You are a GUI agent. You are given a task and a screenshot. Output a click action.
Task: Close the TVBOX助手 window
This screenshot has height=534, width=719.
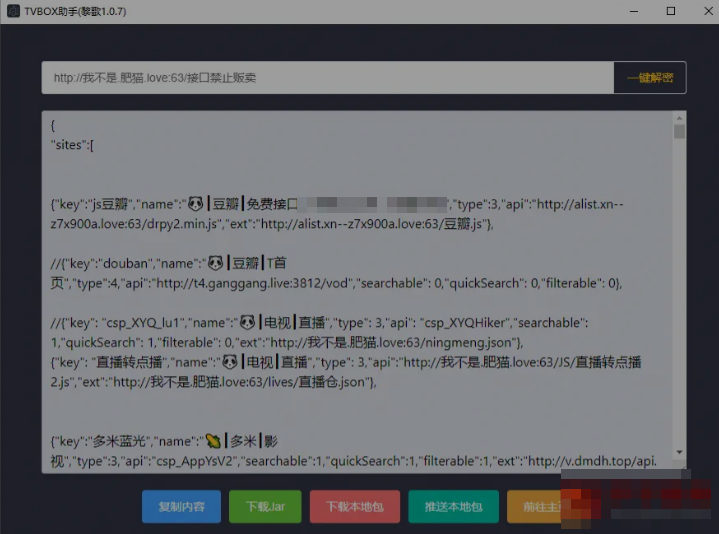(708, 11)
